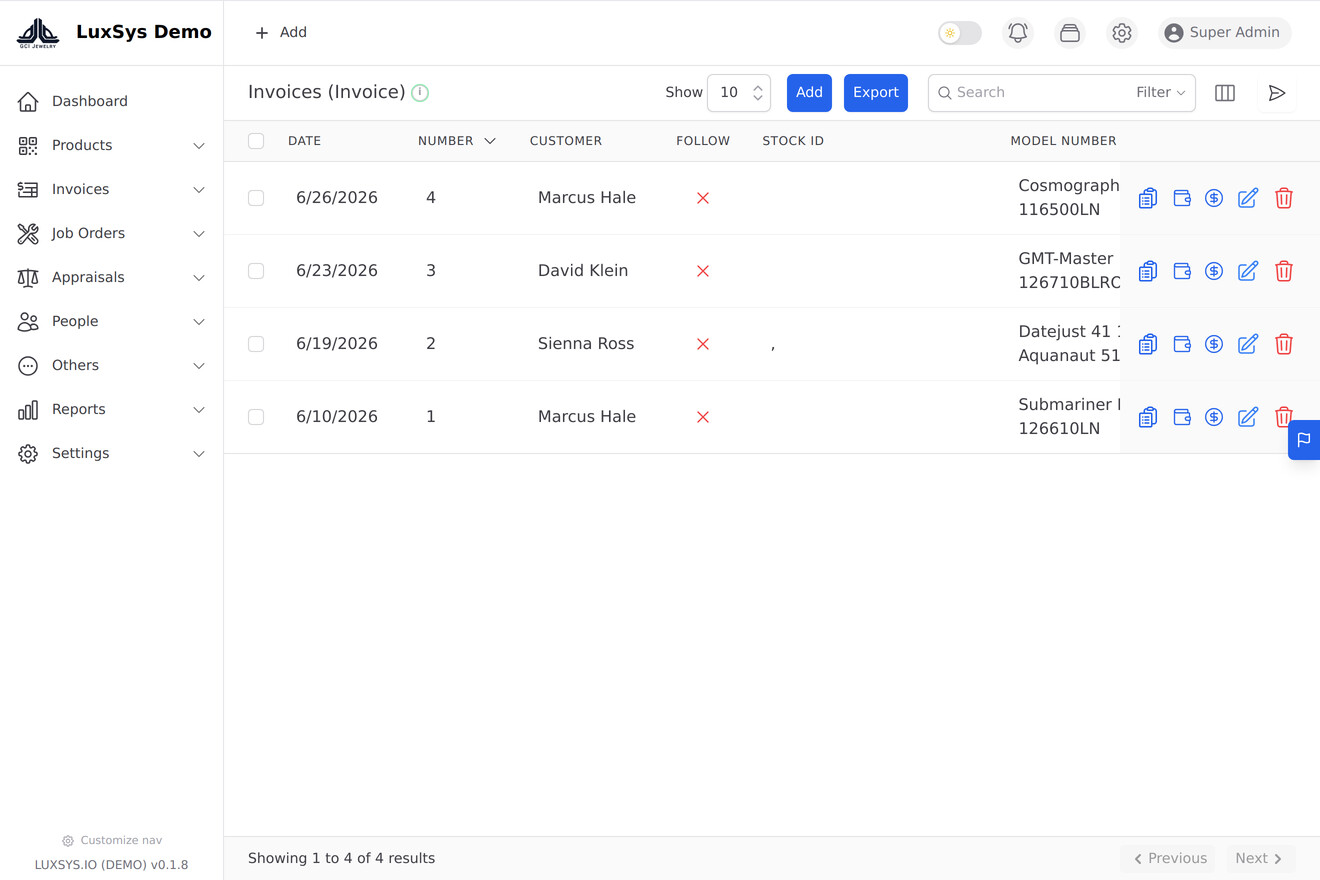Toggle the light/dark theme switch
Viewport: 1320px width, 880px height.
(960, 33)
